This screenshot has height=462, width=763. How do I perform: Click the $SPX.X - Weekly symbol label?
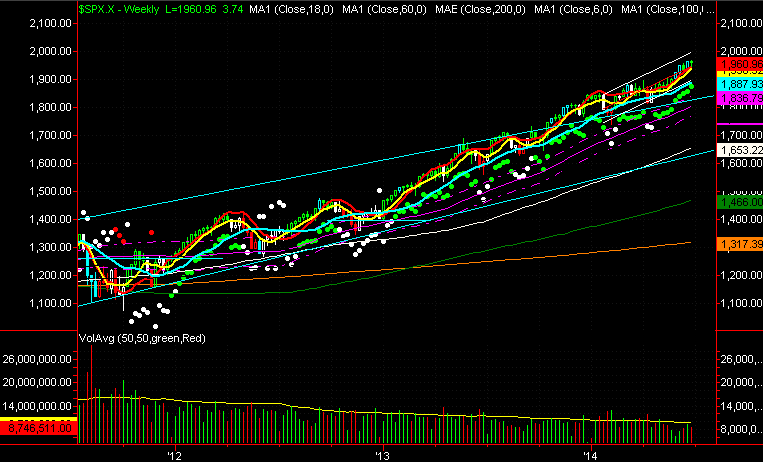[119, 9]
